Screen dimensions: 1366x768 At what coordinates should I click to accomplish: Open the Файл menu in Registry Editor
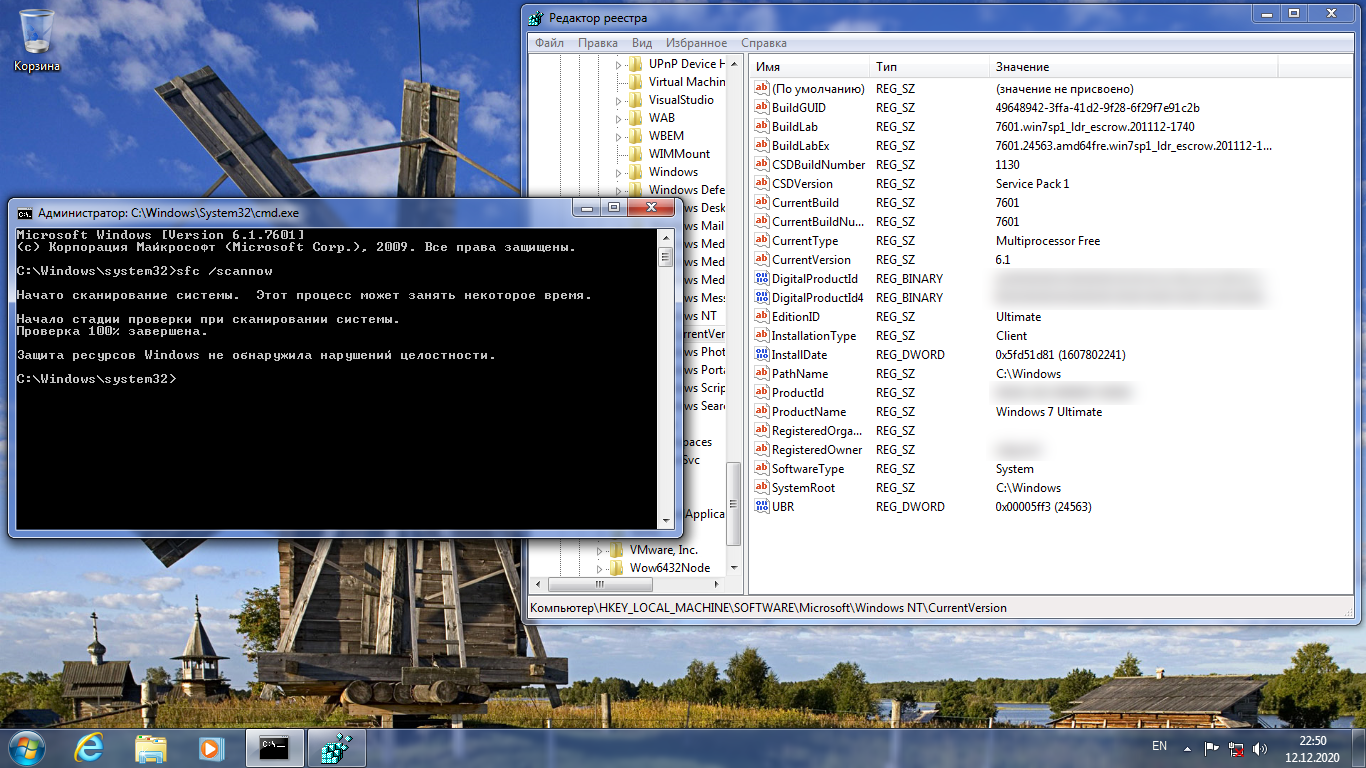pyautogui.click(x=549, y=43)
